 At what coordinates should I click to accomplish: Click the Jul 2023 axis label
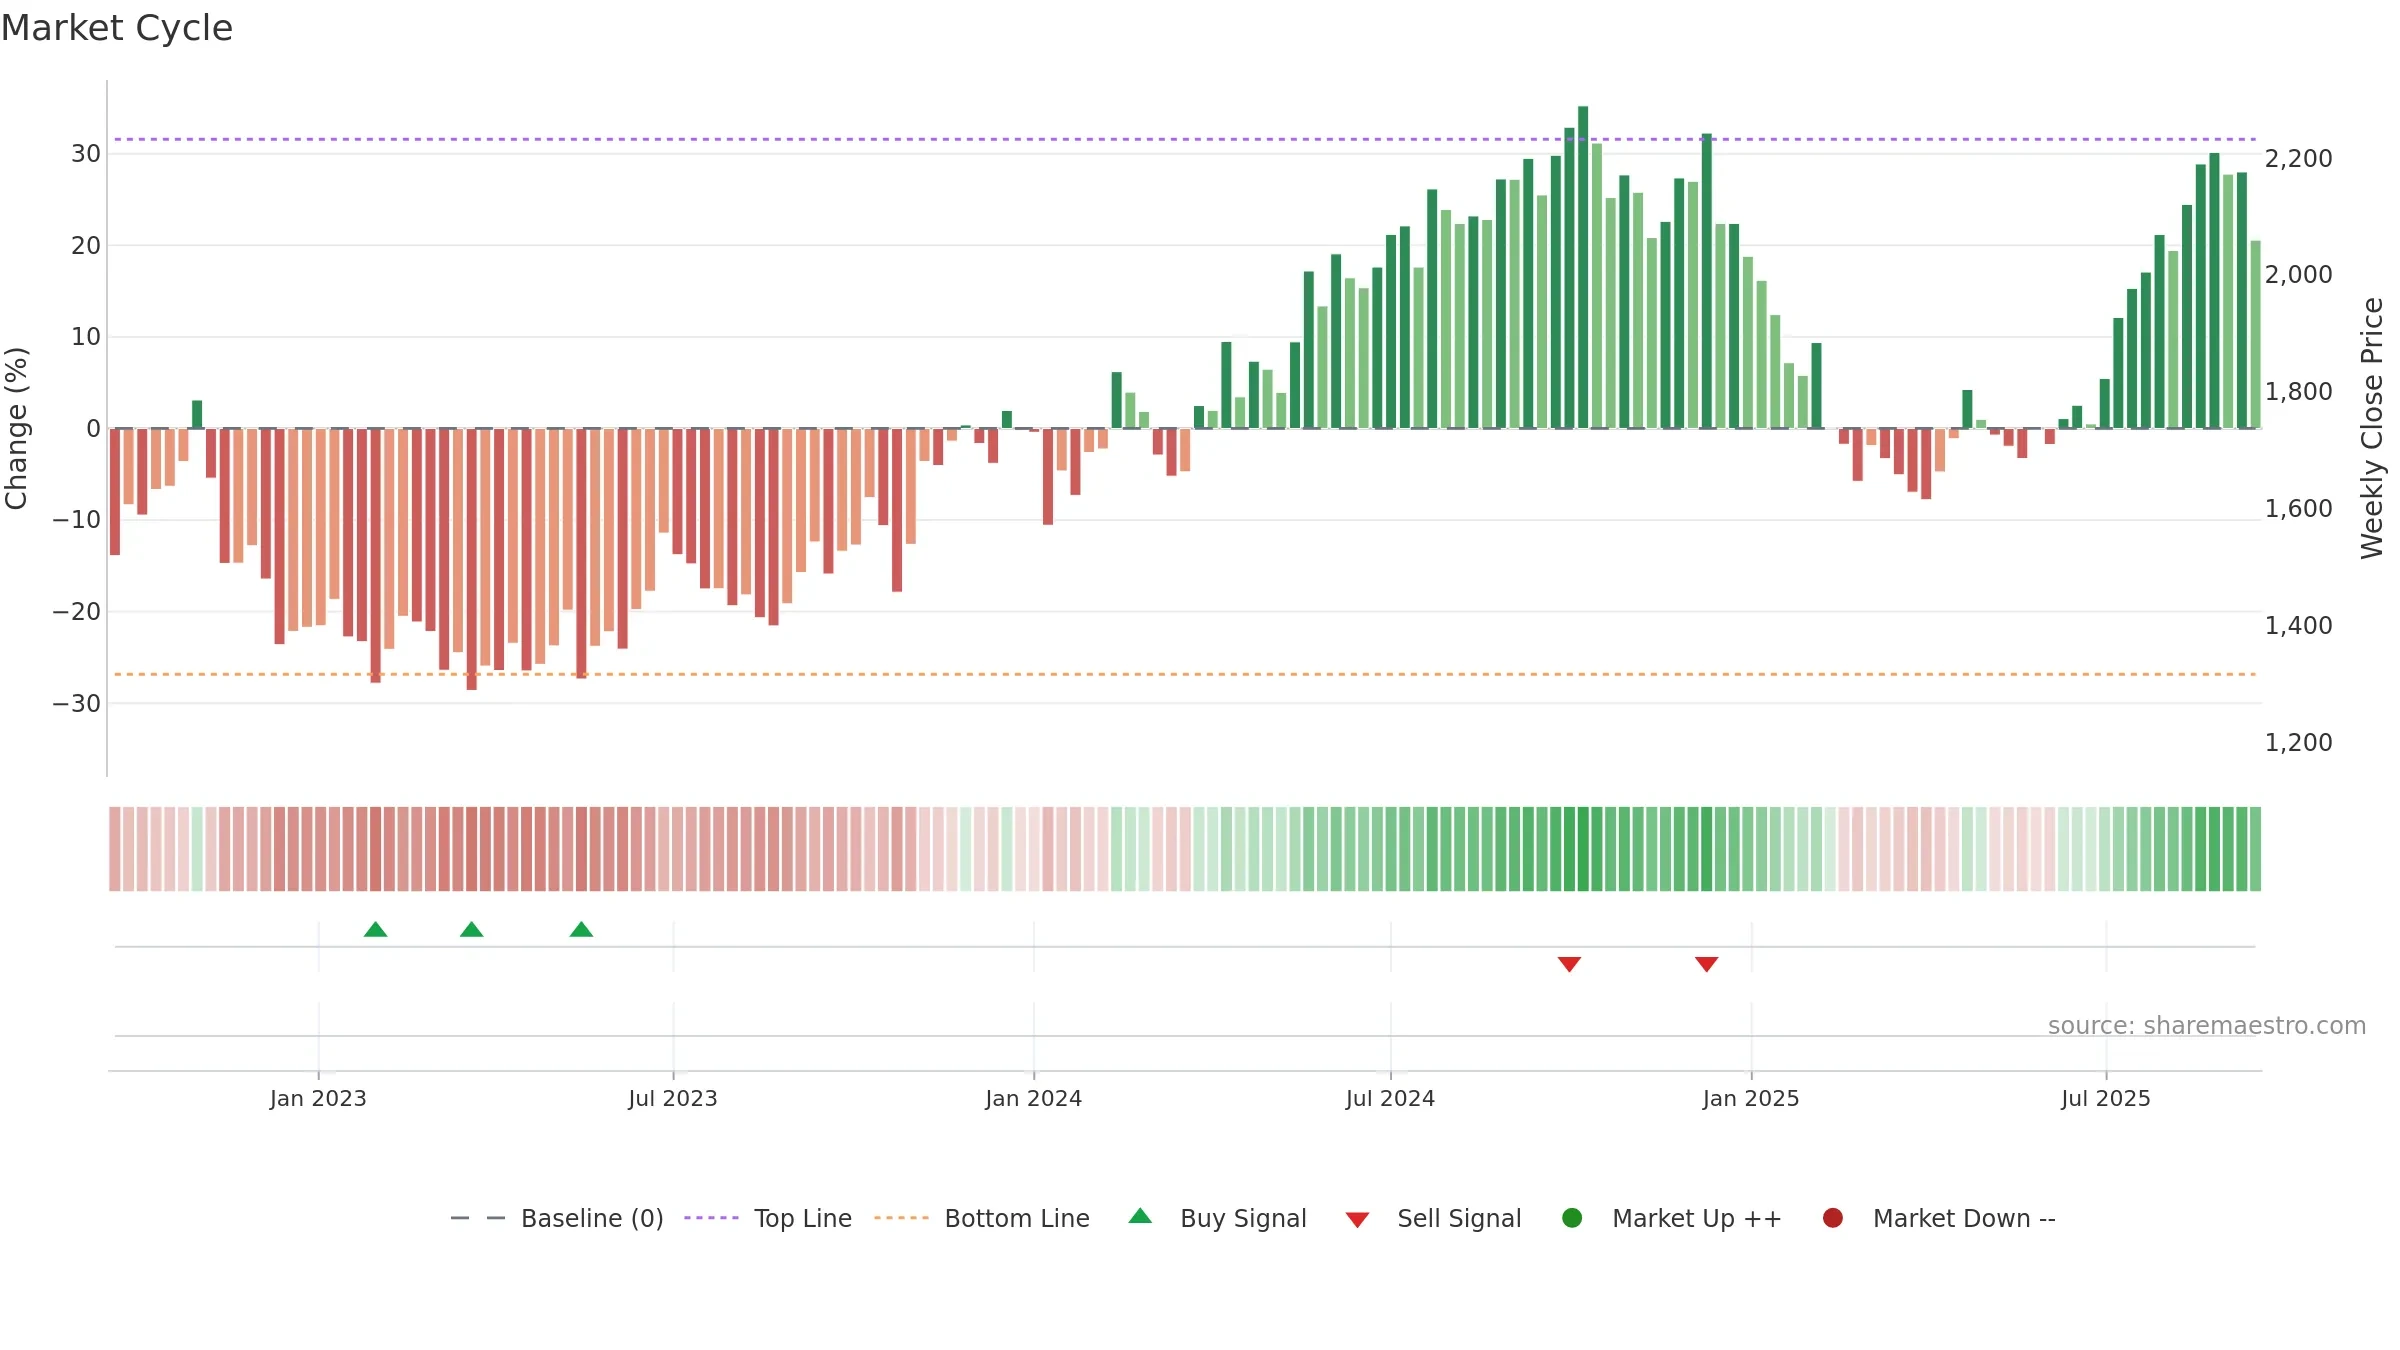tap(673, 1099)
